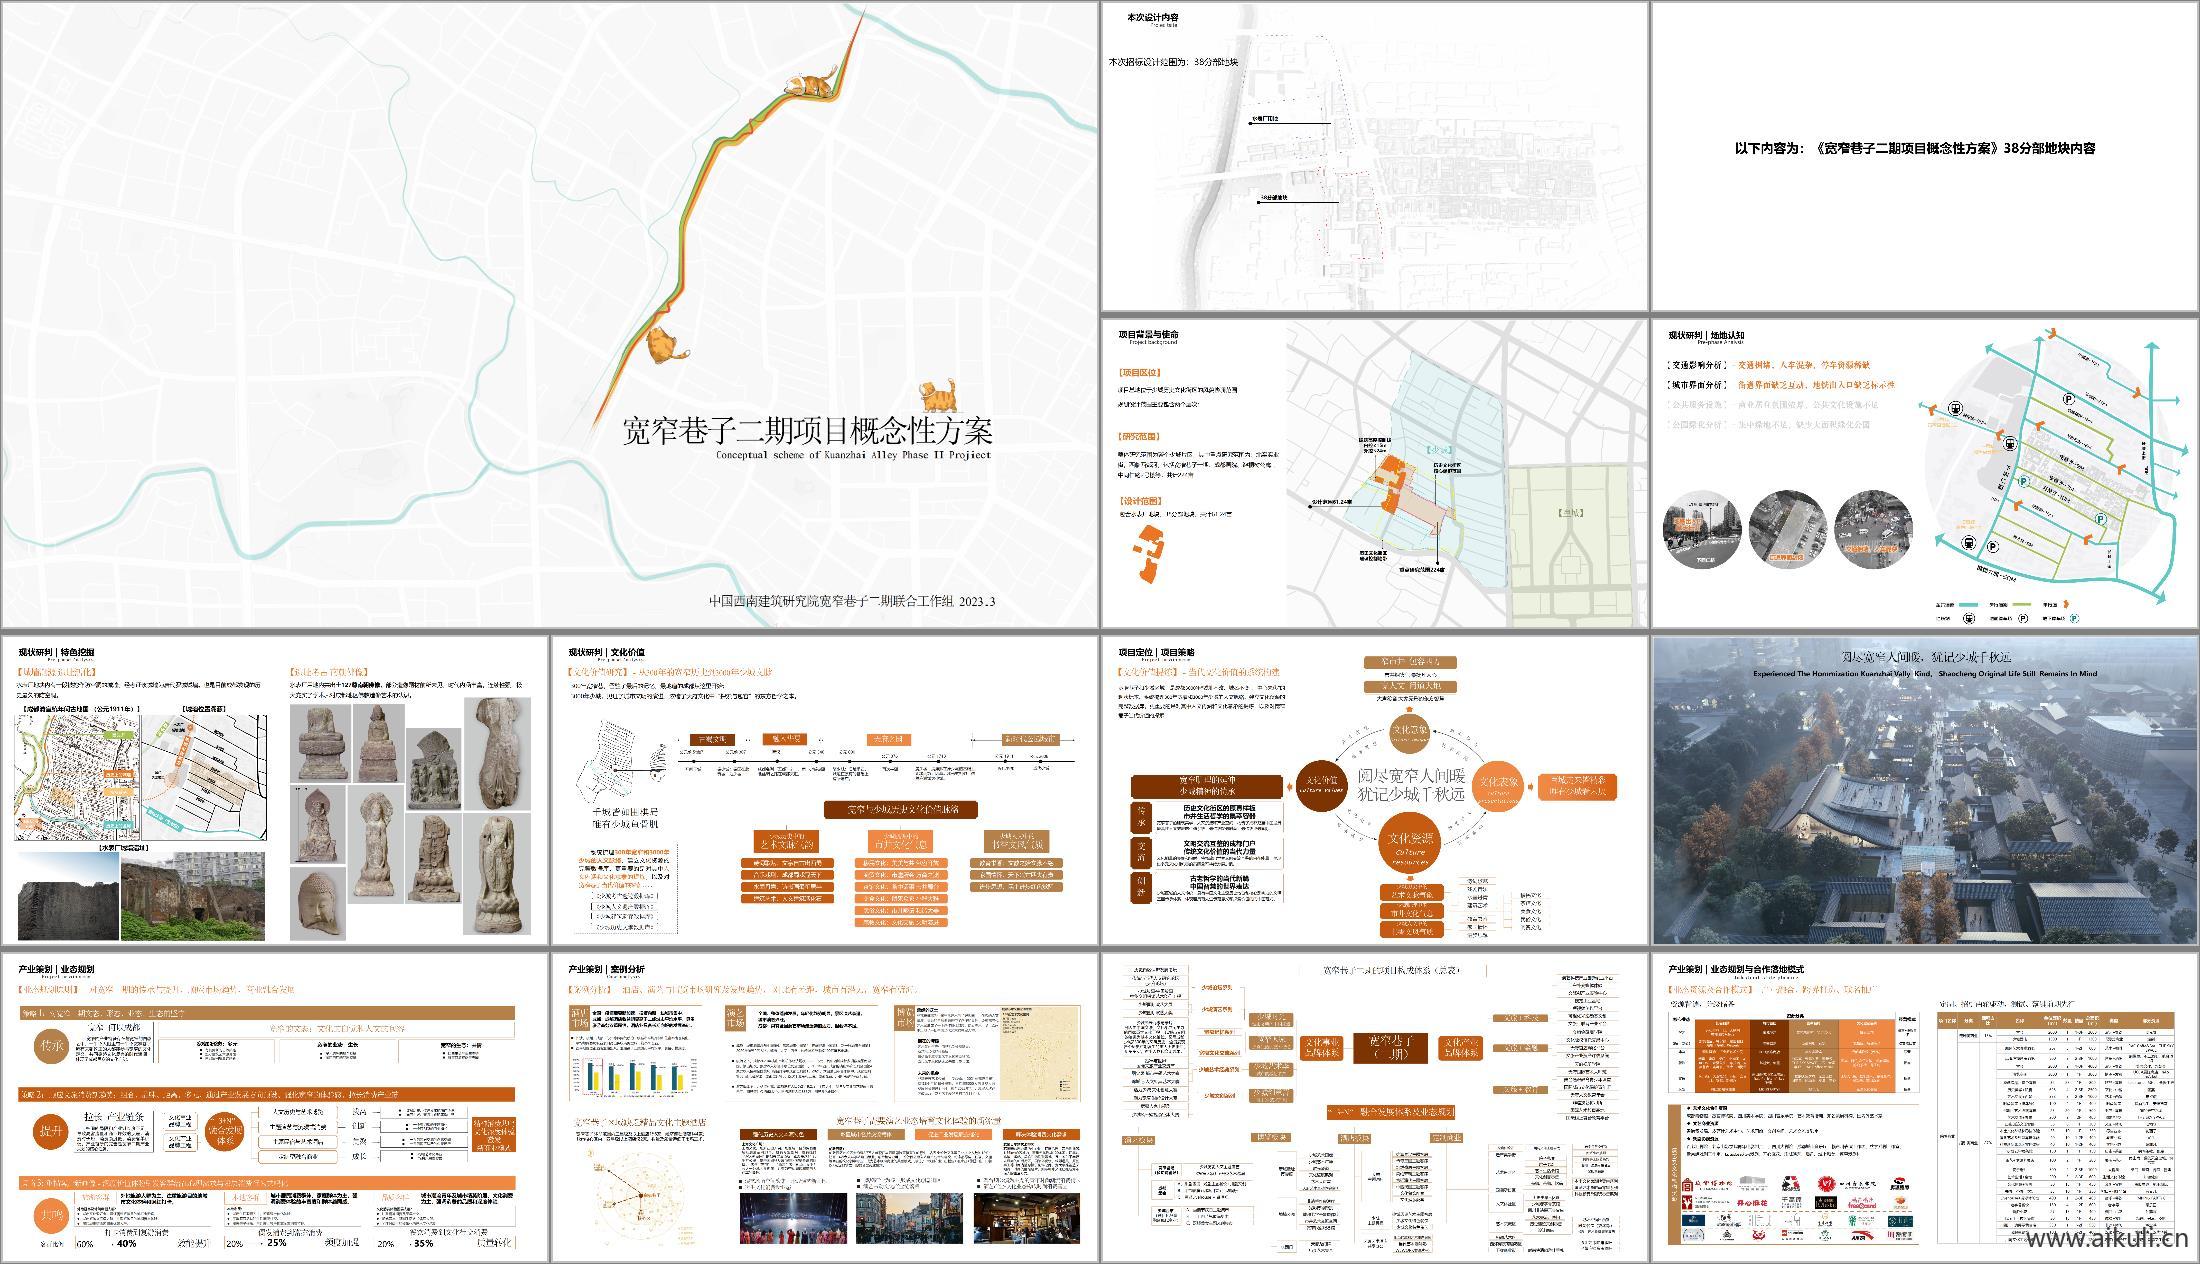Image resolution: width=2200 pixels, height=1264 pixels.
Task: Click the 传承 orange circle badge
Action: pyautogui.click(x=52, y=1045)
